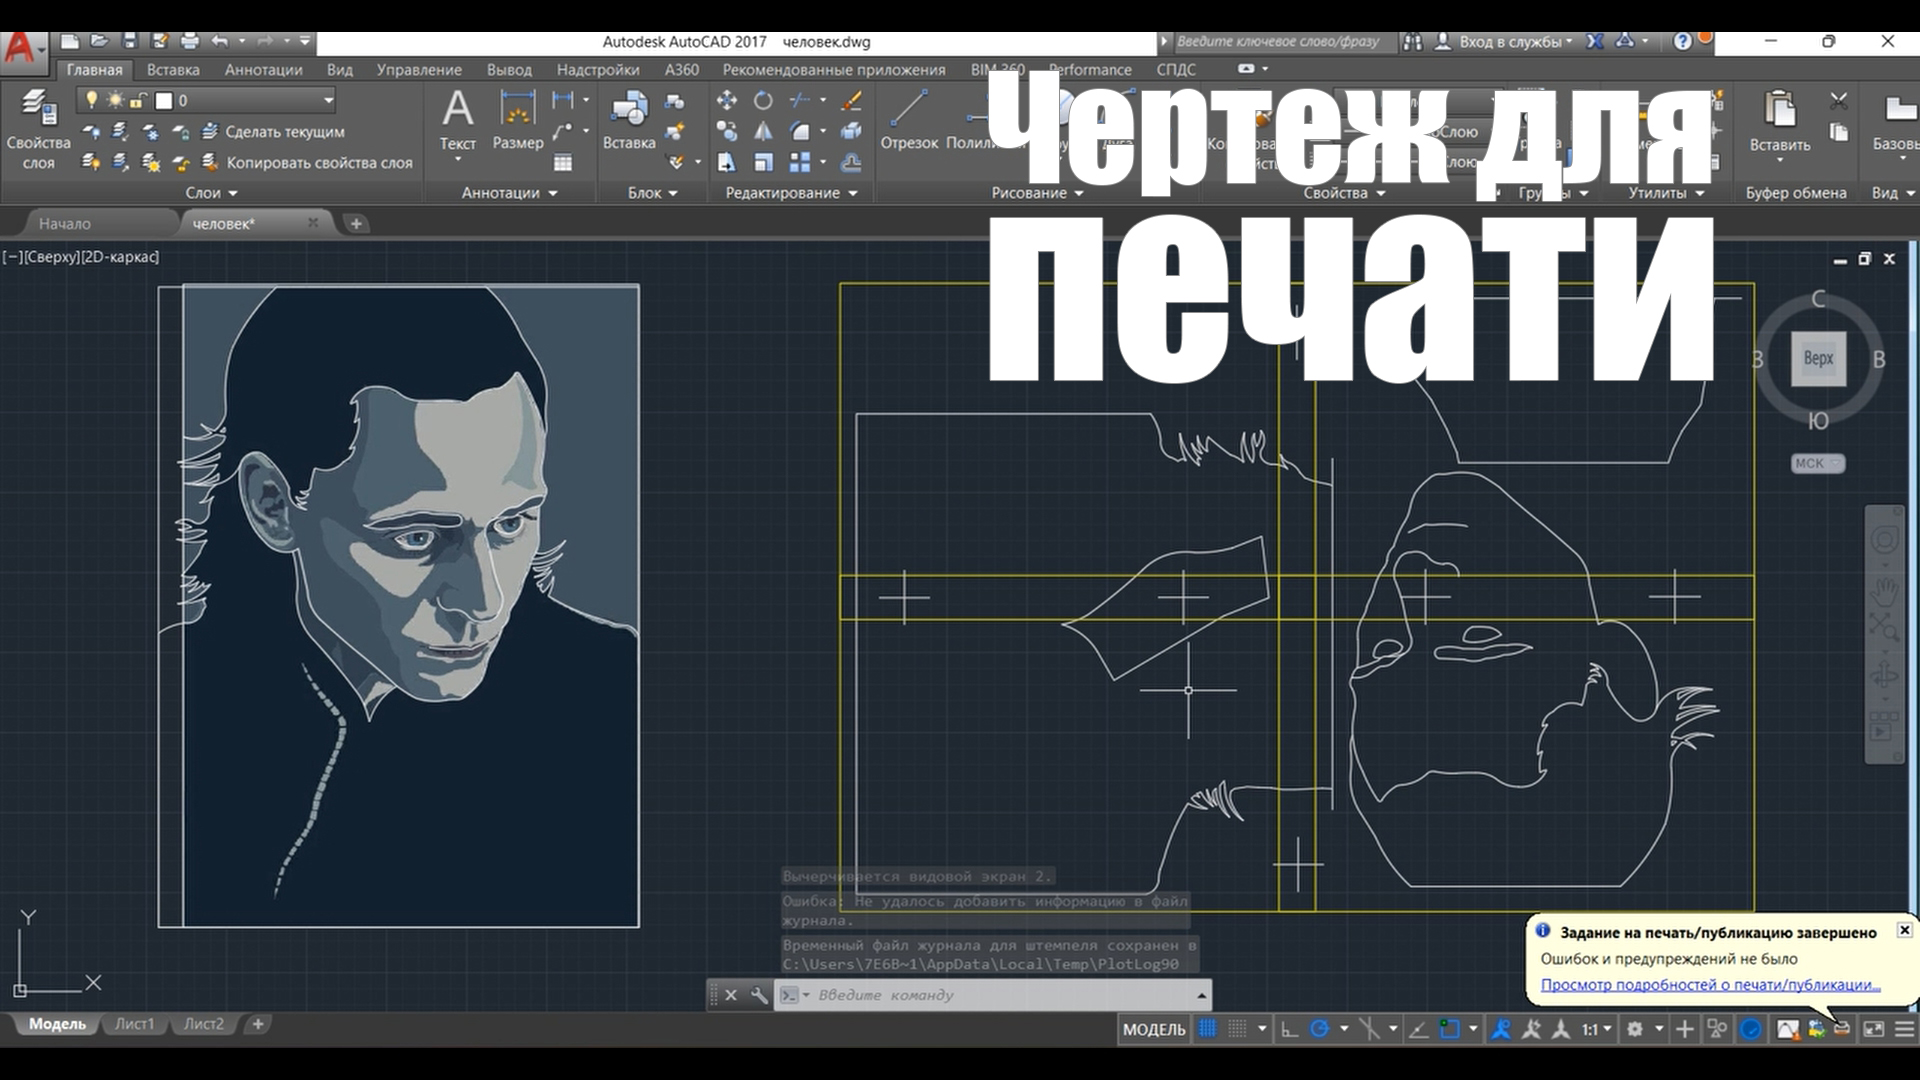Select the Rotate tool in Редактирование panel

coord(763,100)
